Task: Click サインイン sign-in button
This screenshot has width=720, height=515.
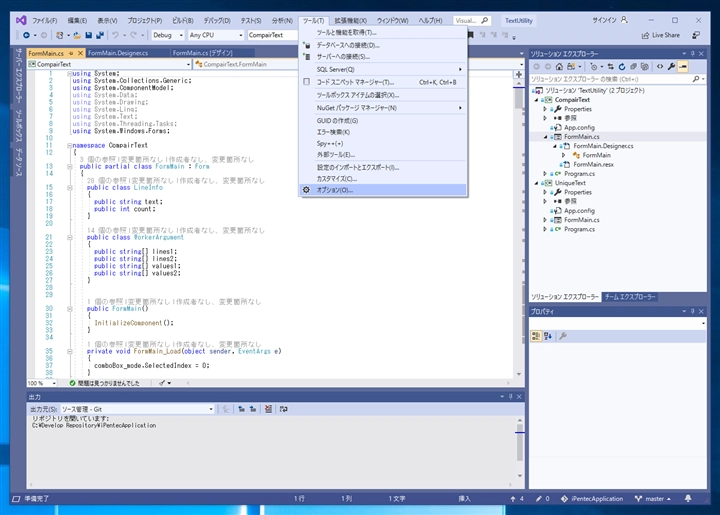Action: coord(609,20)
